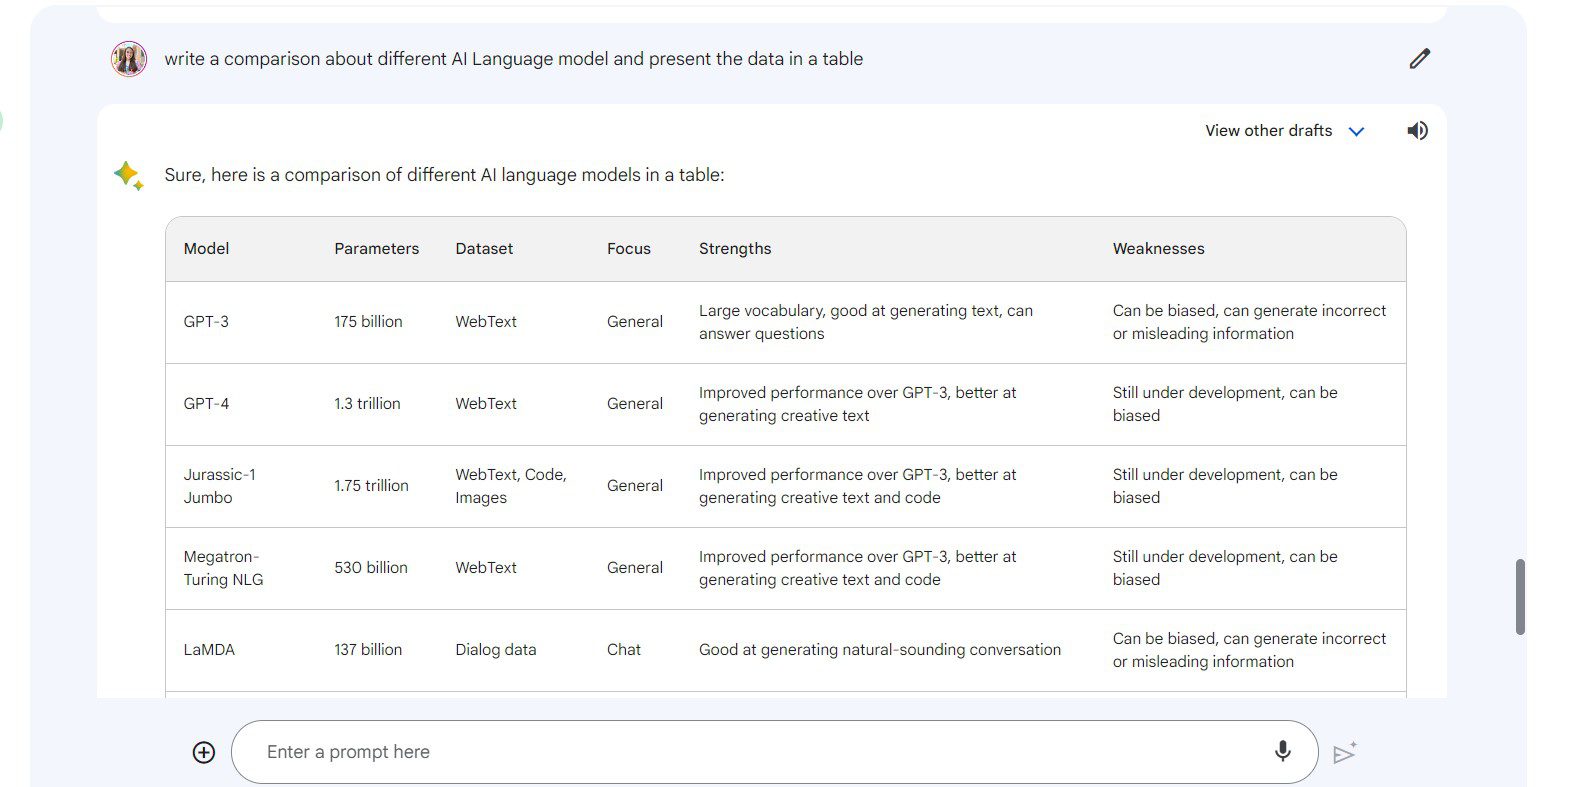This screenshot has width=1577, height=787.
Task: Click the 1.75 trillion parameters cell
Action: pos(371,486)
